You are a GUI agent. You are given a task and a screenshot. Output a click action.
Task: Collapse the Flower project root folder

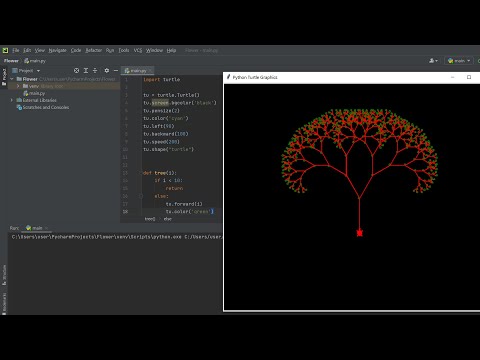click(x=12, y=79)
